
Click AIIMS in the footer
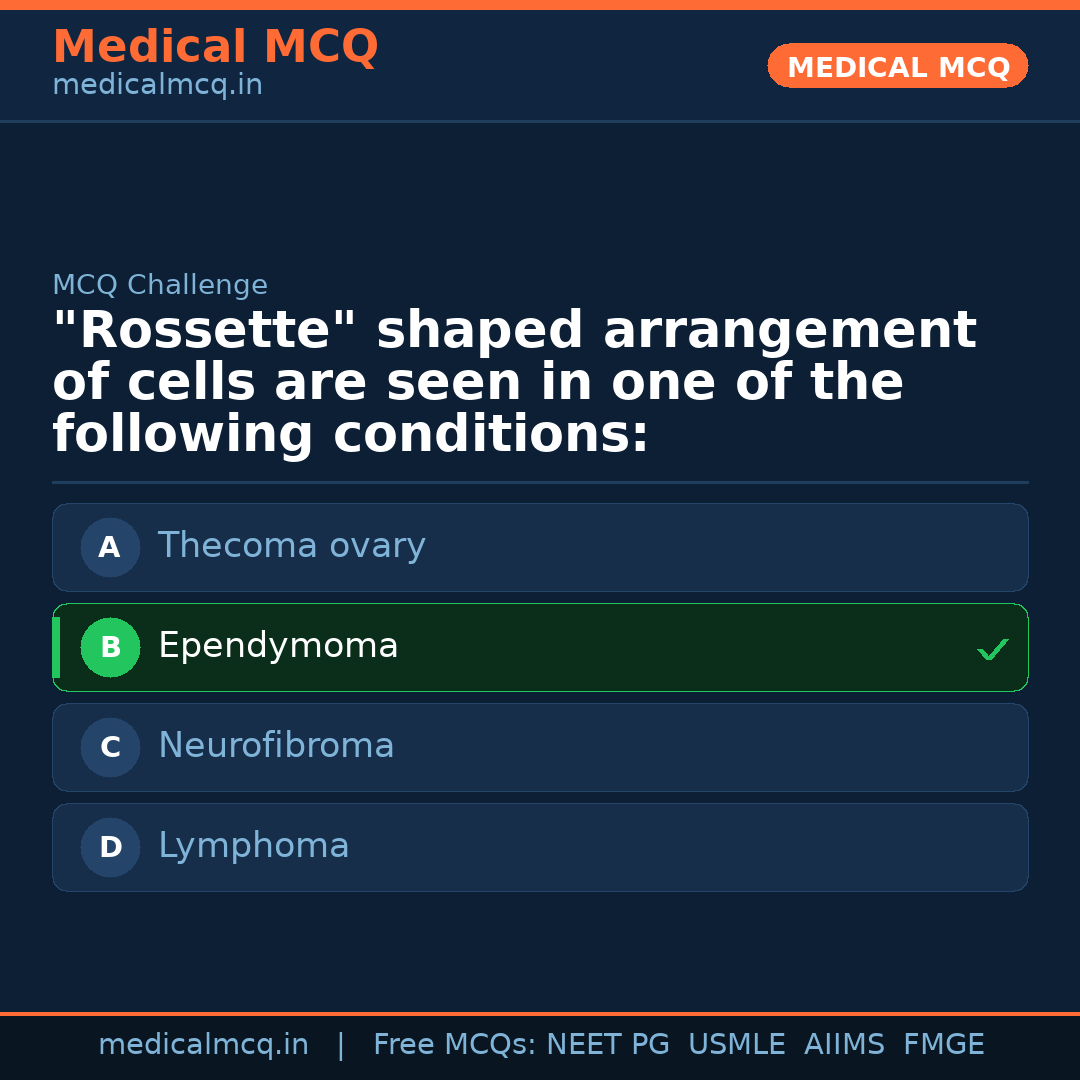[844, 1045]
